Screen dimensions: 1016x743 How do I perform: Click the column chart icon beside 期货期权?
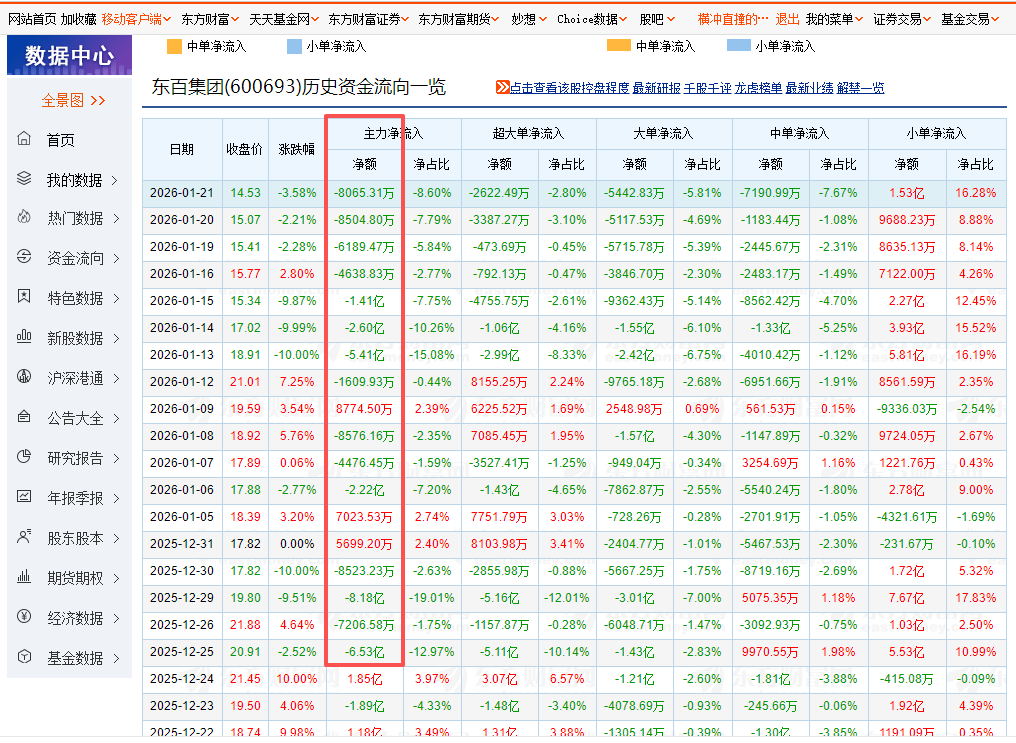pos(24,577)
